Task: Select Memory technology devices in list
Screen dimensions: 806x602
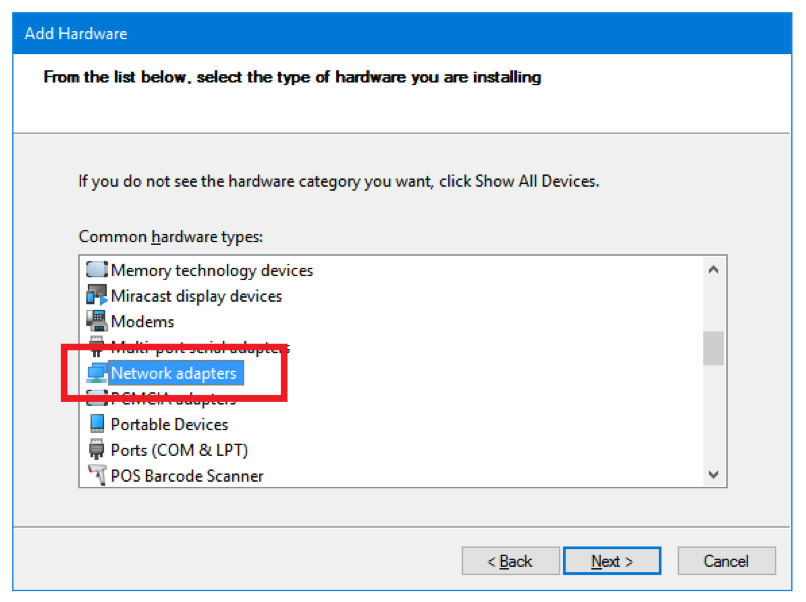Action: tap(211, 270)
